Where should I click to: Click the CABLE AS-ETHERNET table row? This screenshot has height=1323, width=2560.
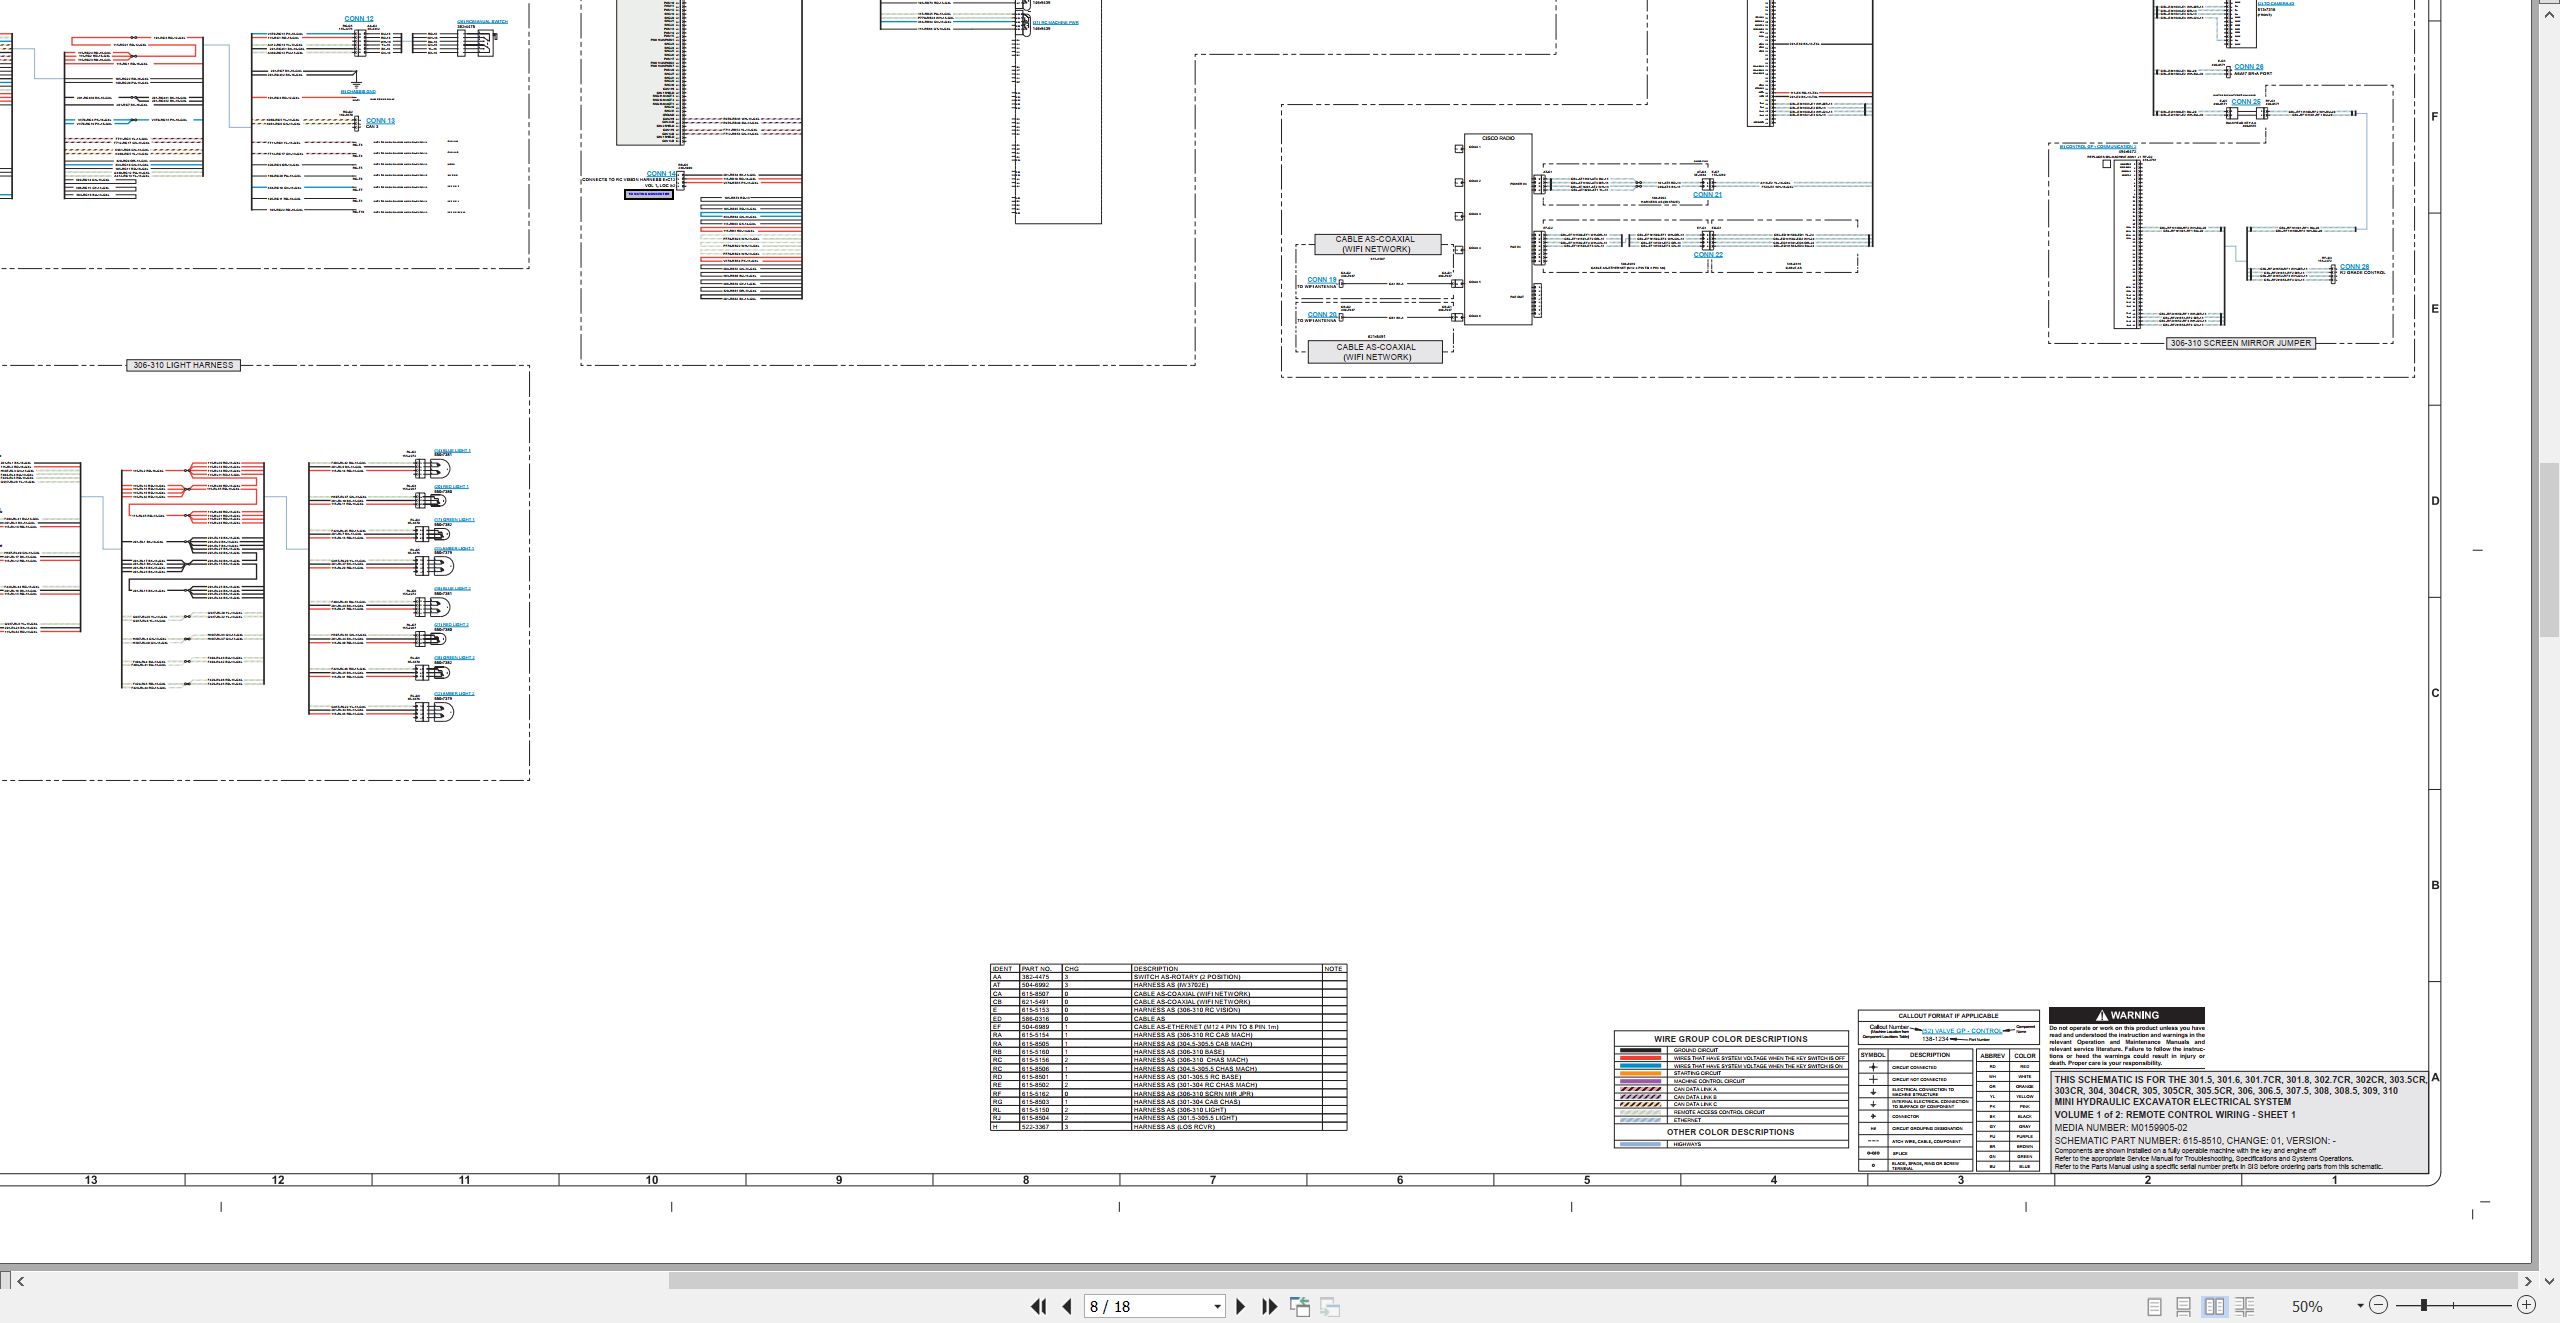(x=1168, y=1027)
